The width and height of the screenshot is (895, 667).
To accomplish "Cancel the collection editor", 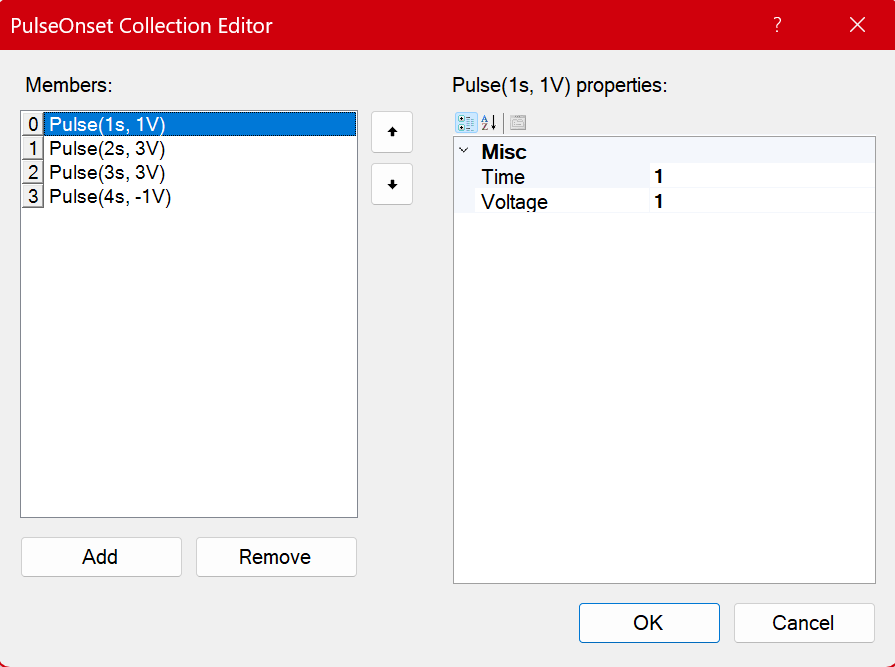I will [x=804, y=623].
